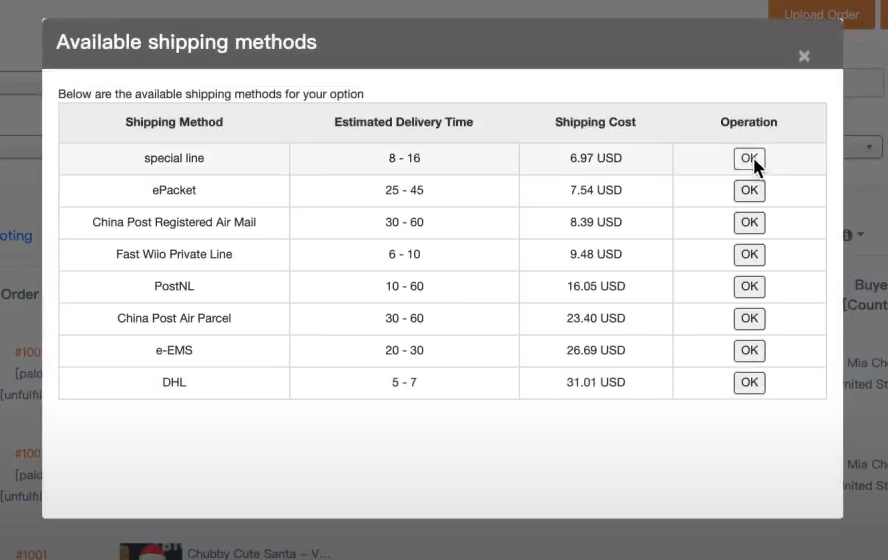Click the 25 - 45 delivery time
888x560 pixels.
click(404, 190)
